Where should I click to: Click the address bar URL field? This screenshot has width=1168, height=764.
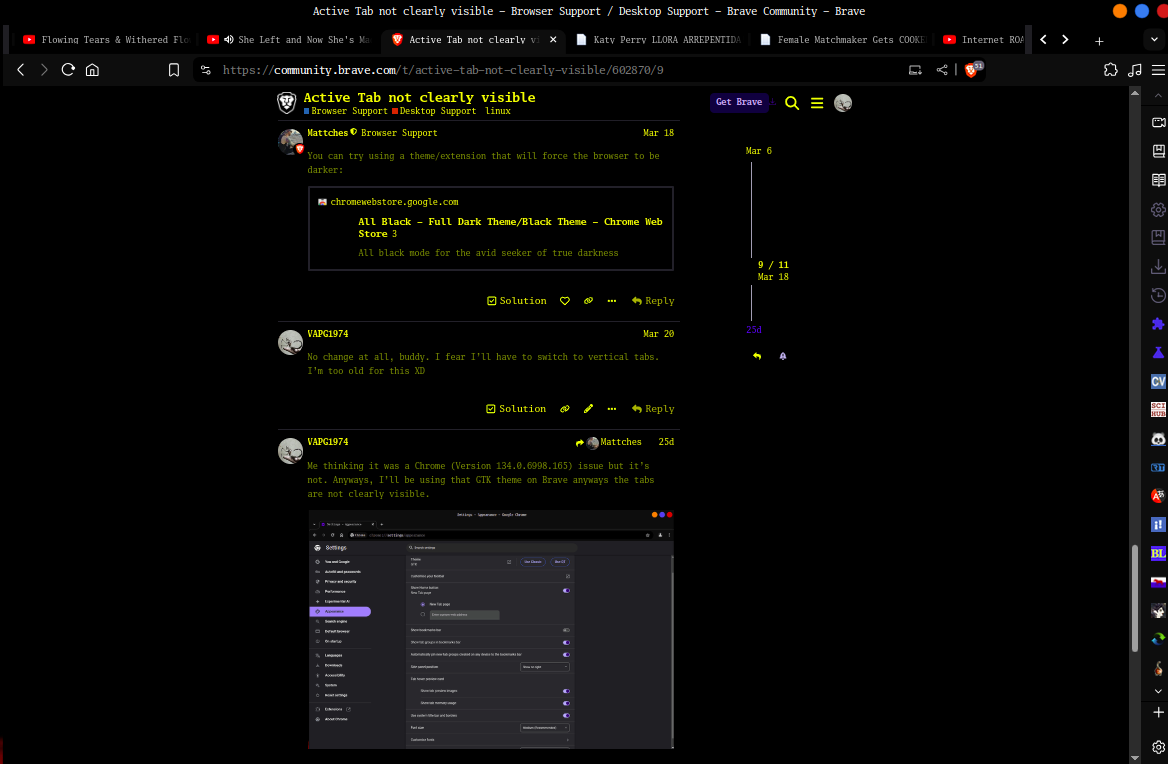pyautogui.click(x=442, y=70)
